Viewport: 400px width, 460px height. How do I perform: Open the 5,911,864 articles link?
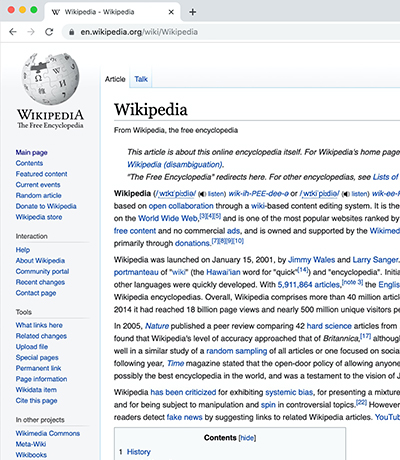click(x=308, y=285)
